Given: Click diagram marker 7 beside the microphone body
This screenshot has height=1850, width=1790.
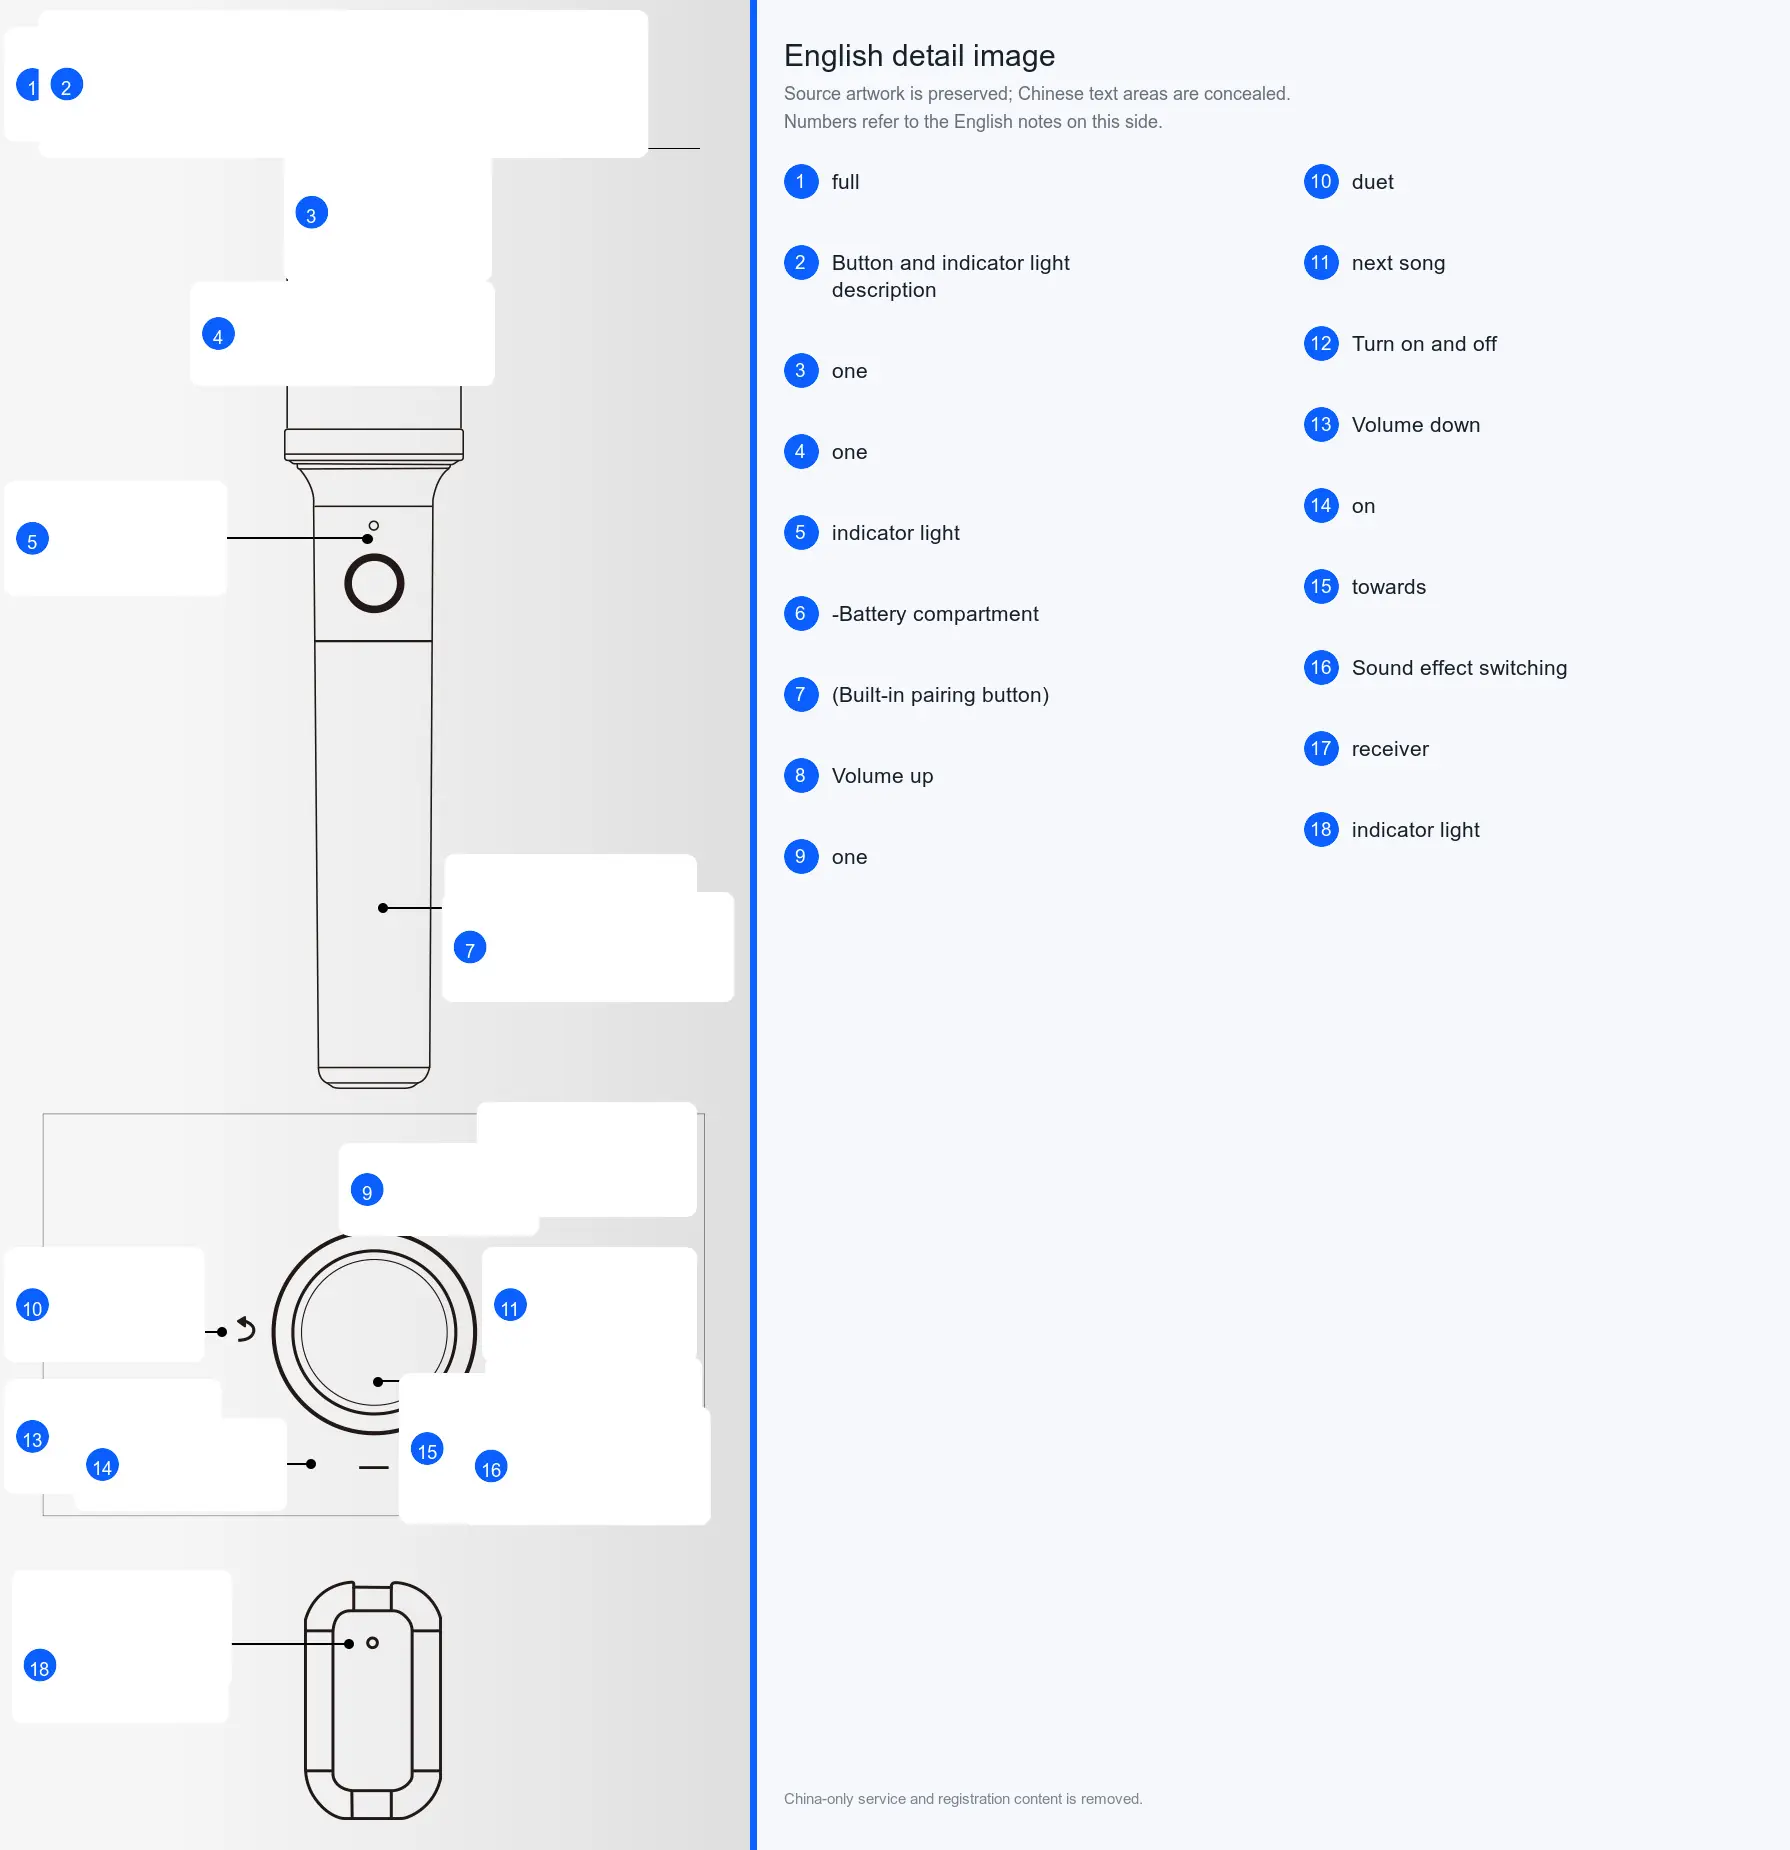Looking at the screenshot, I should click(469, 948).
